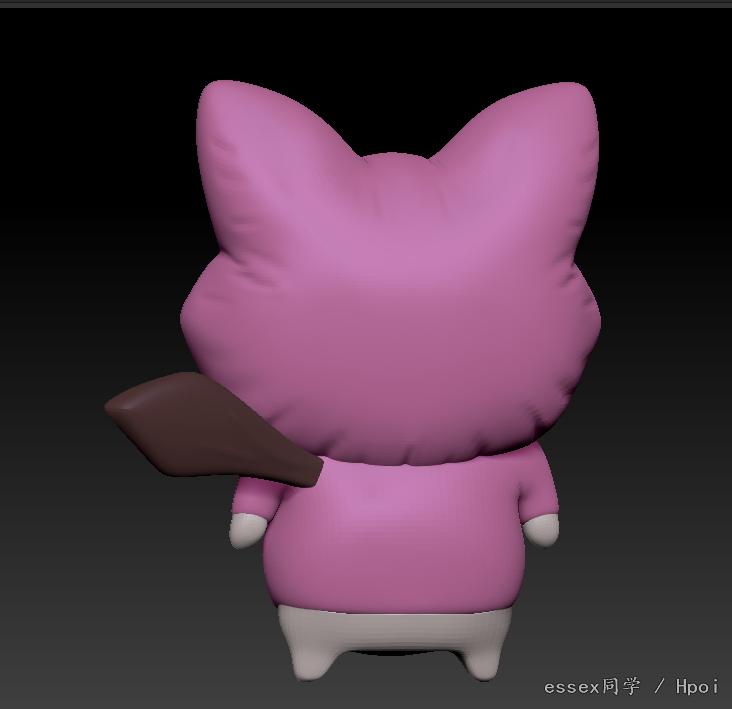Pick the white leg section below the pink shirt

coord(394,642)
